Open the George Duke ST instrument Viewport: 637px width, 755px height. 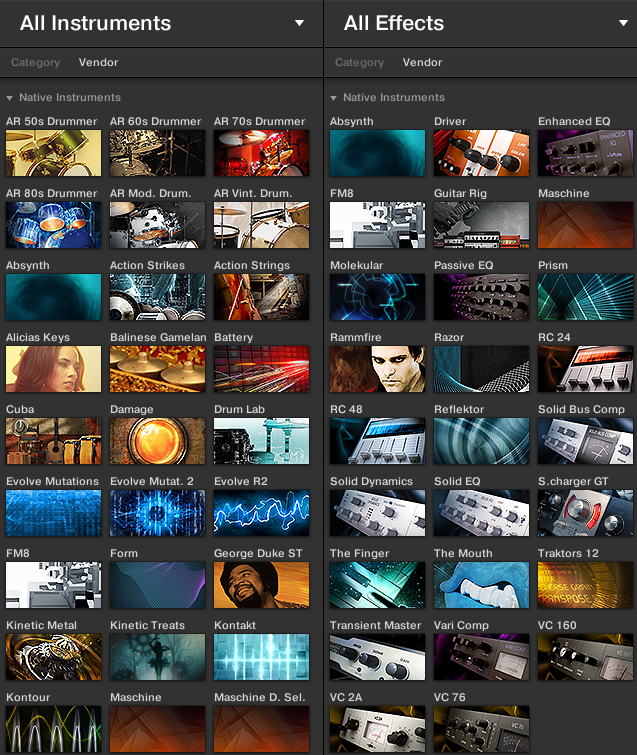tap(261, 585)
